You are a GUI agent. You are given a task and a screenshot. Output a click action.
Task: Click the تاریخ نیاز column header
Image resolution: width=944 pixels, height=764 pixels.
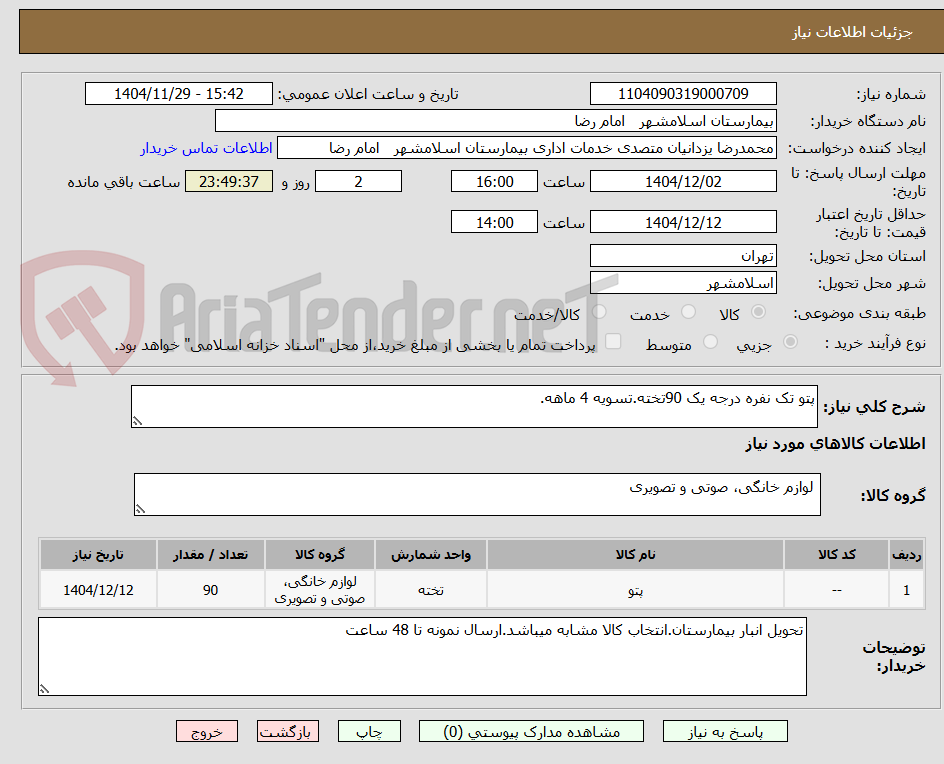(x=98, y=554)
